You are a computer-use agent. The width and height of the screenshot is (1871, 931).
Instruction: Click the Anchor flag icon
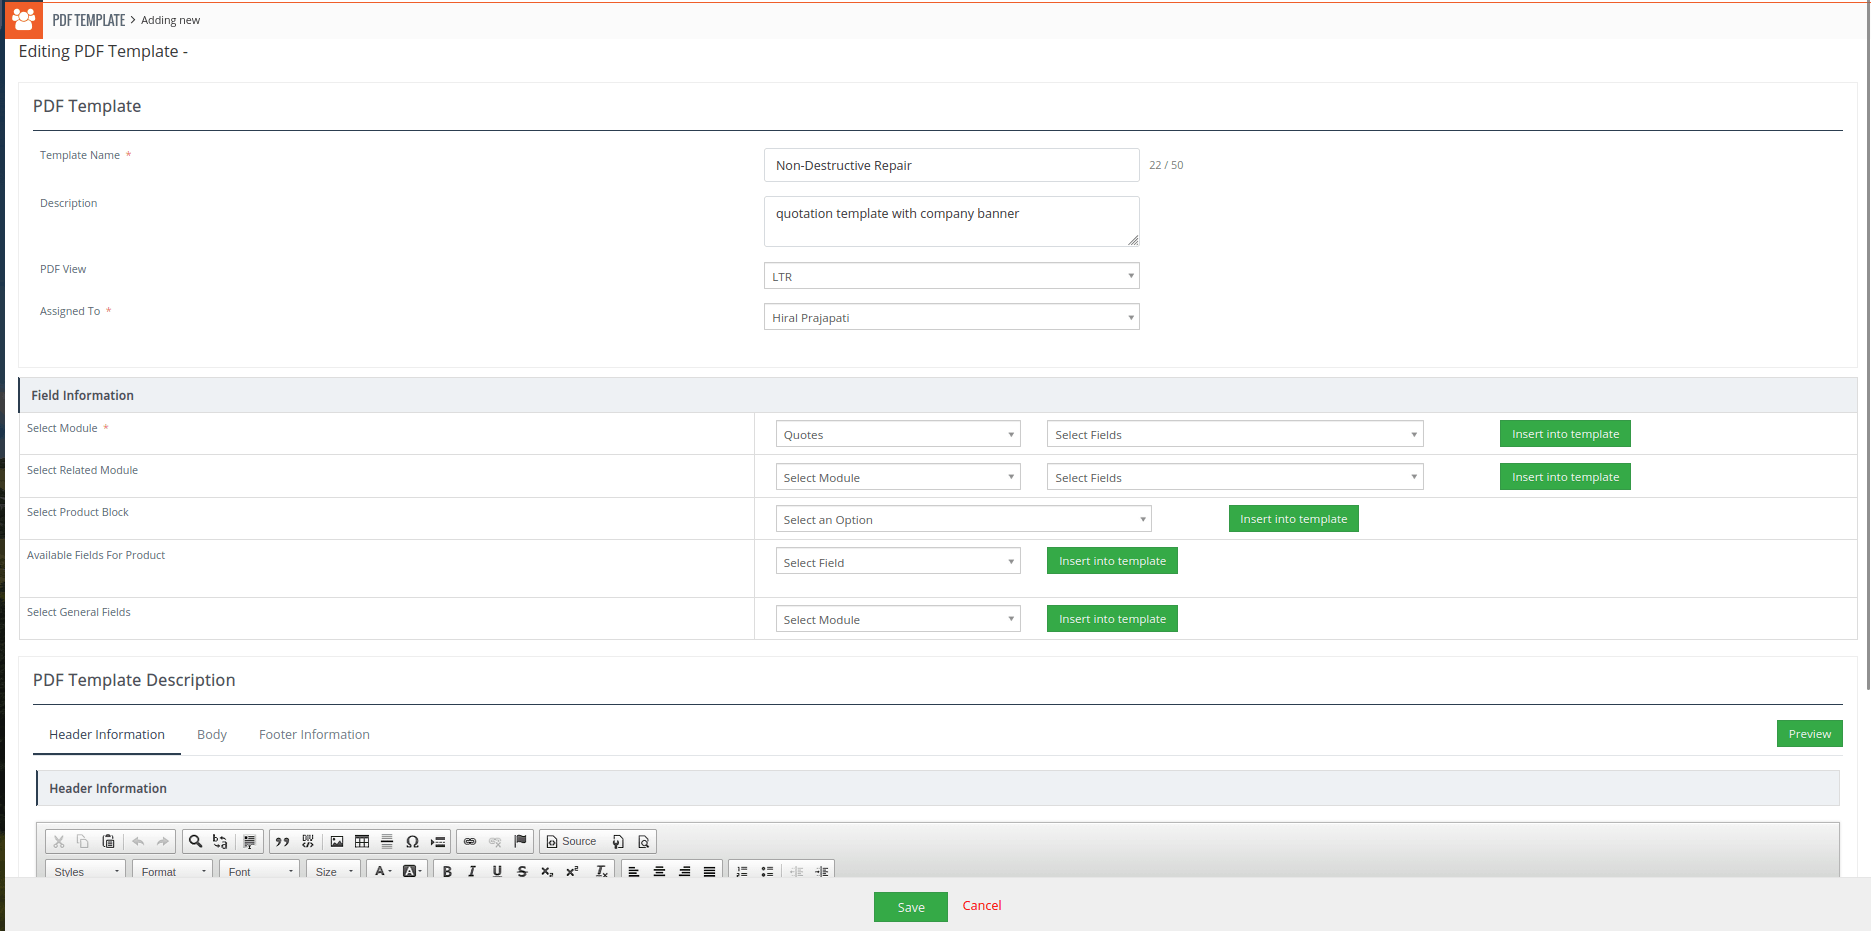pos(520,842)
